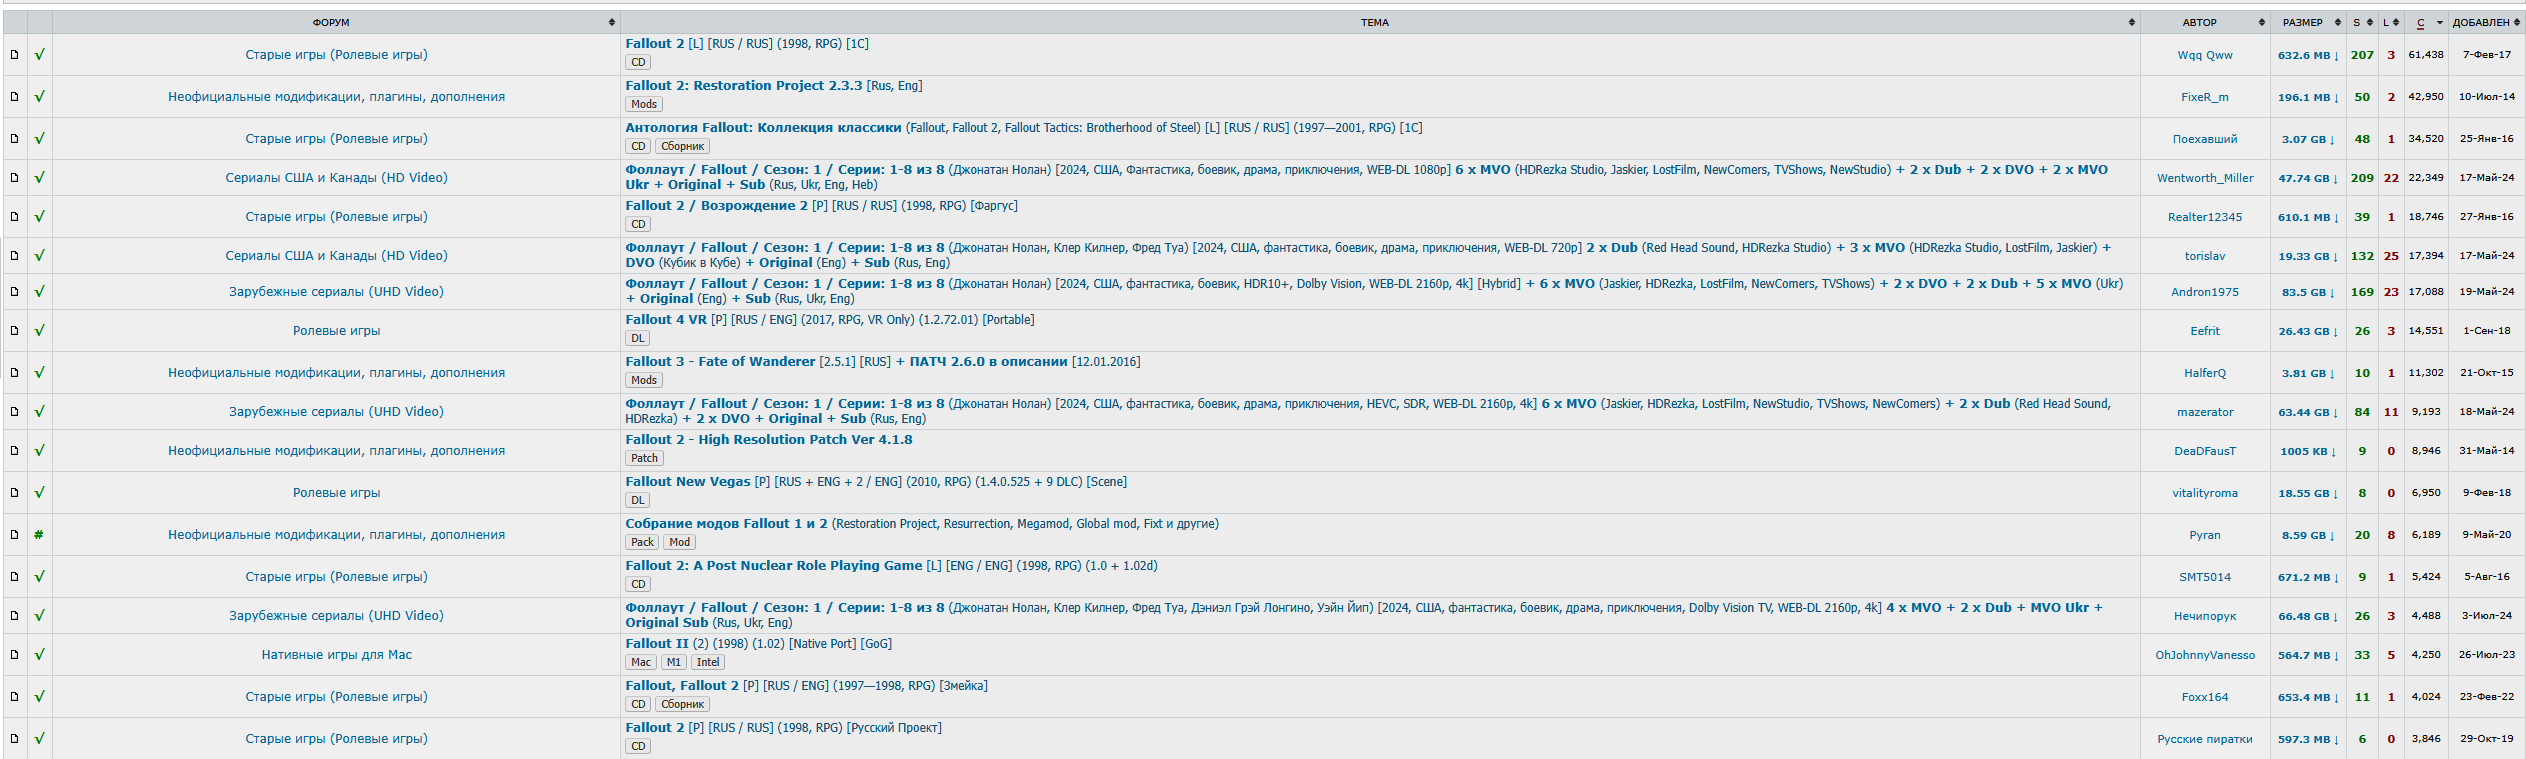This screenshot has width=2526, height=759.
Task: Download the 1005 KB torrent
Action: click(2308, 452)
